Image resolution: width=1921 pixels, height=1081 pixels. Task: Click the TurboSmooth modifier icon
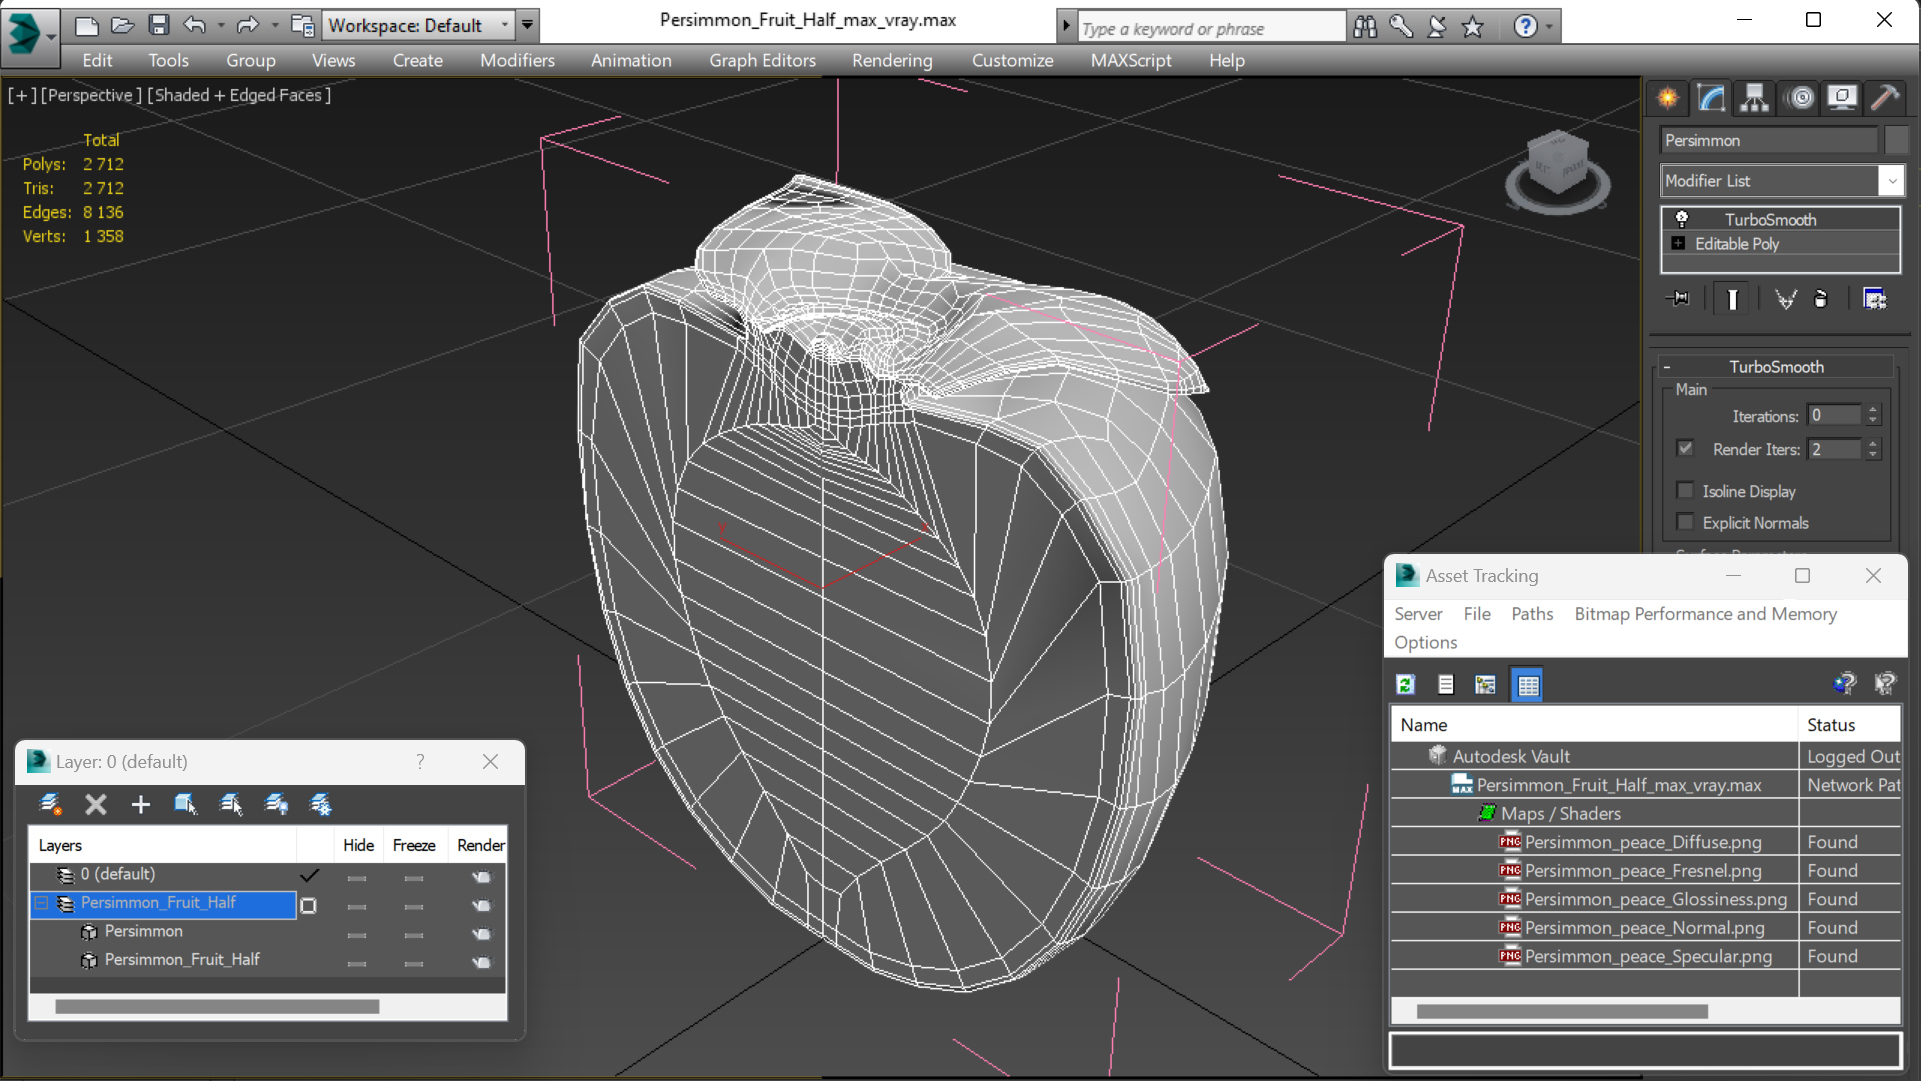pos(1682,218)
